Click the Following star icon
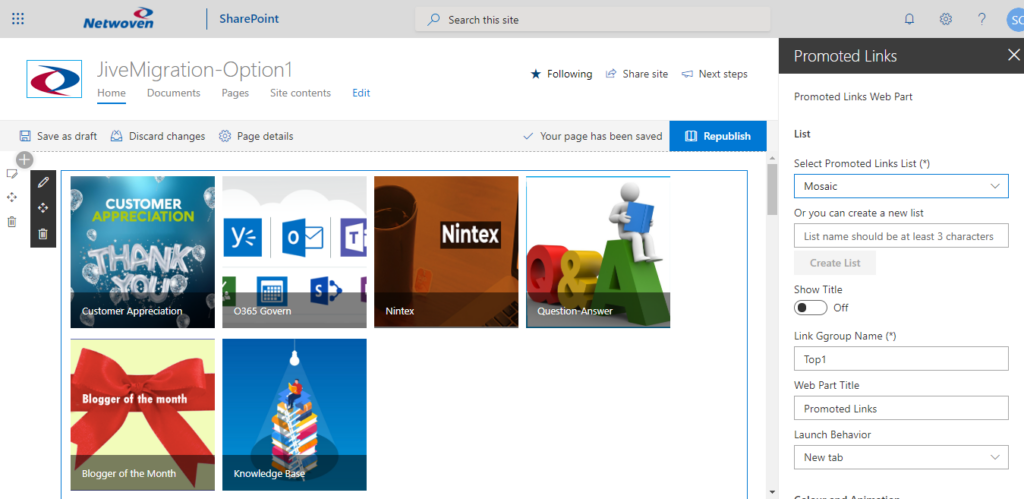This screenshot has width=1024, height=499. click(536, 74)
